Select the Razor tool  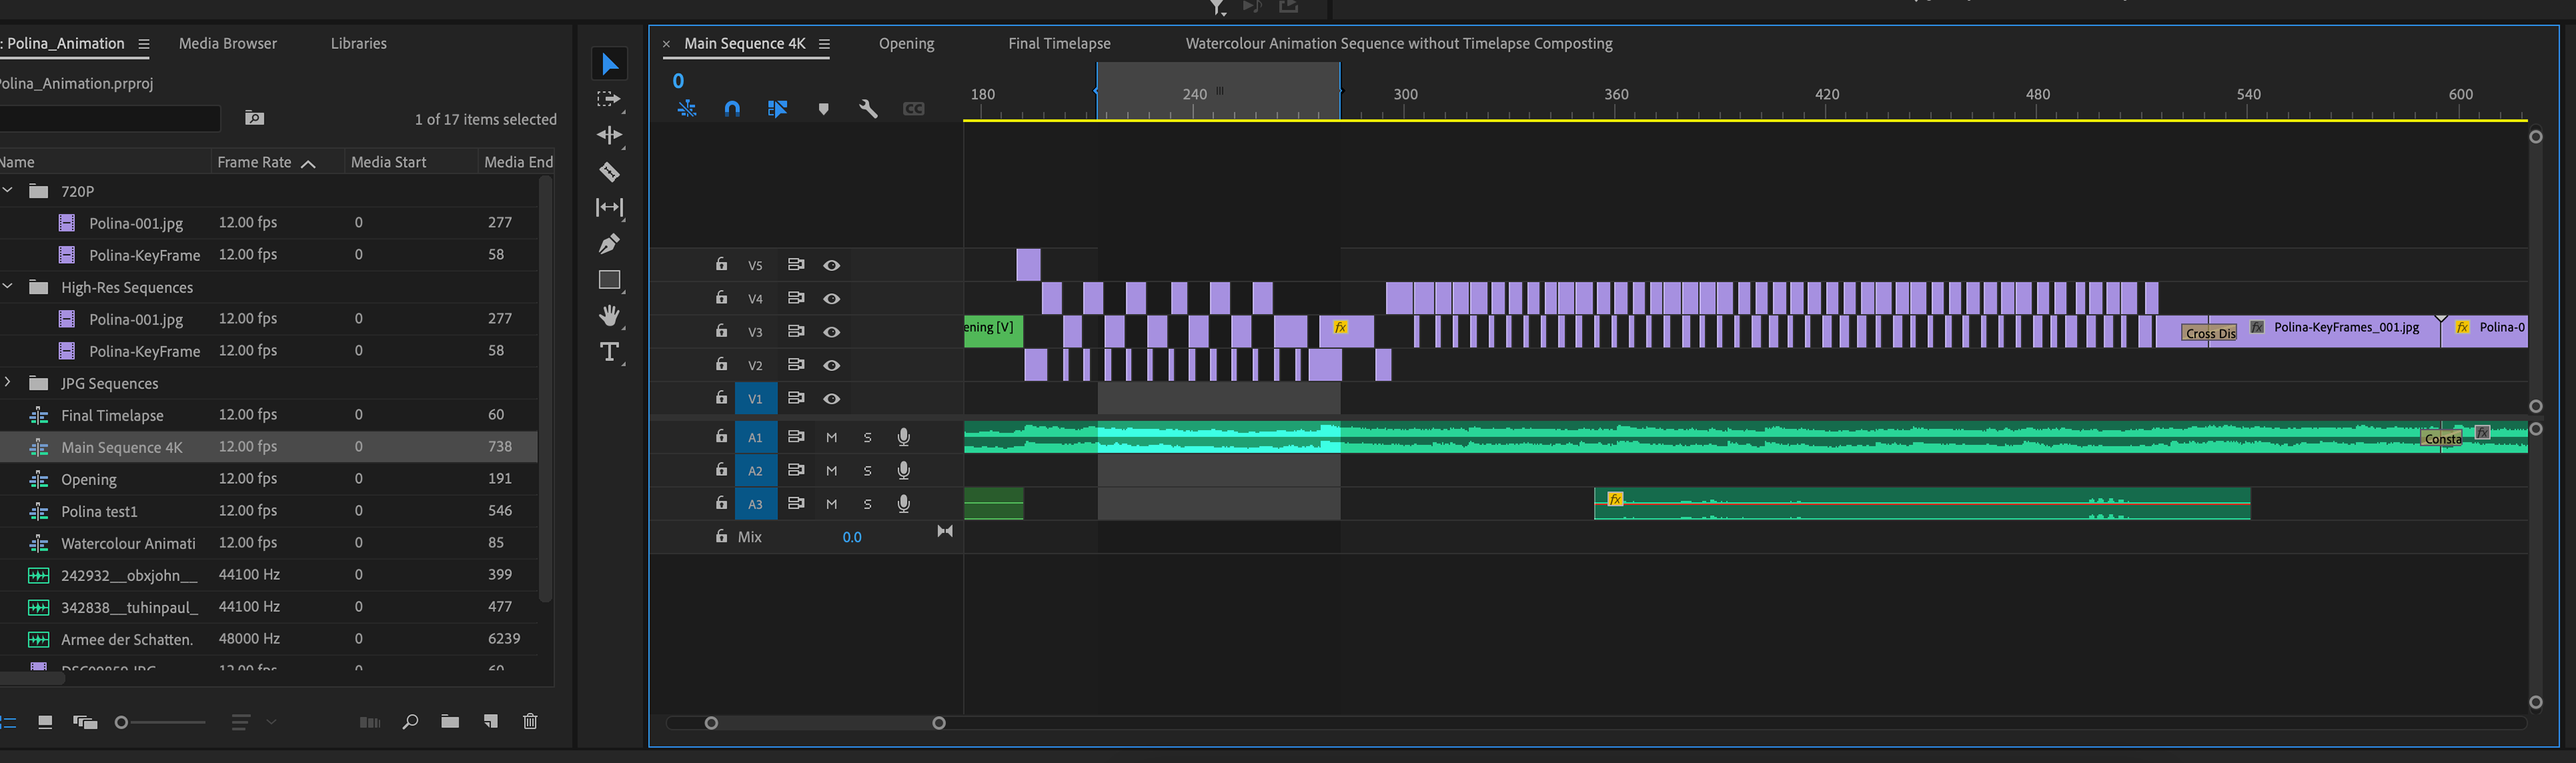(x=609, y=172)
